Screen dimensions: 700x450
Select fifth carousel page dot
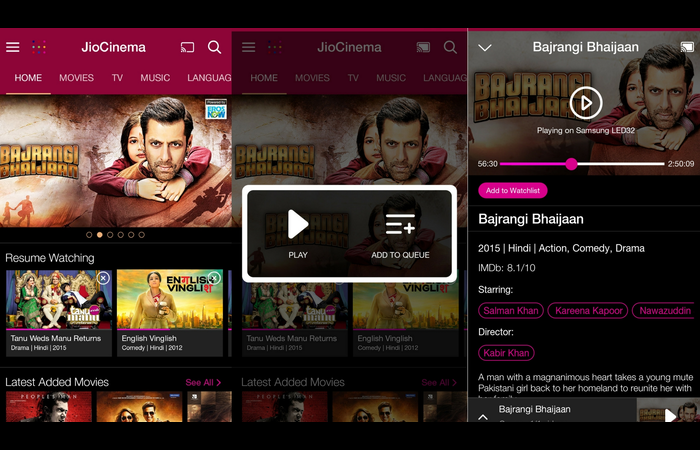[131, 234]
